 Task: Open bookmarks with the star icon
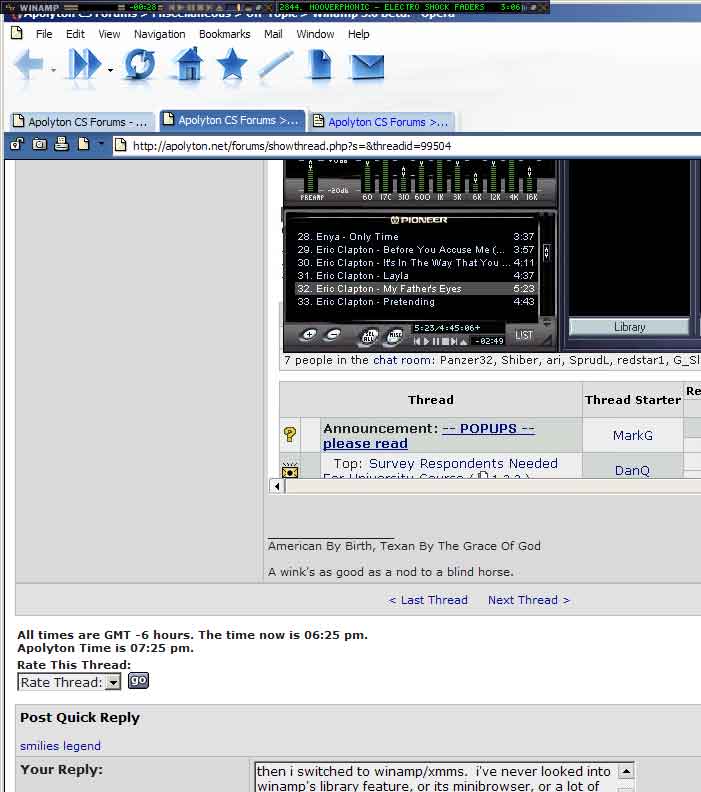click(232, 64)
